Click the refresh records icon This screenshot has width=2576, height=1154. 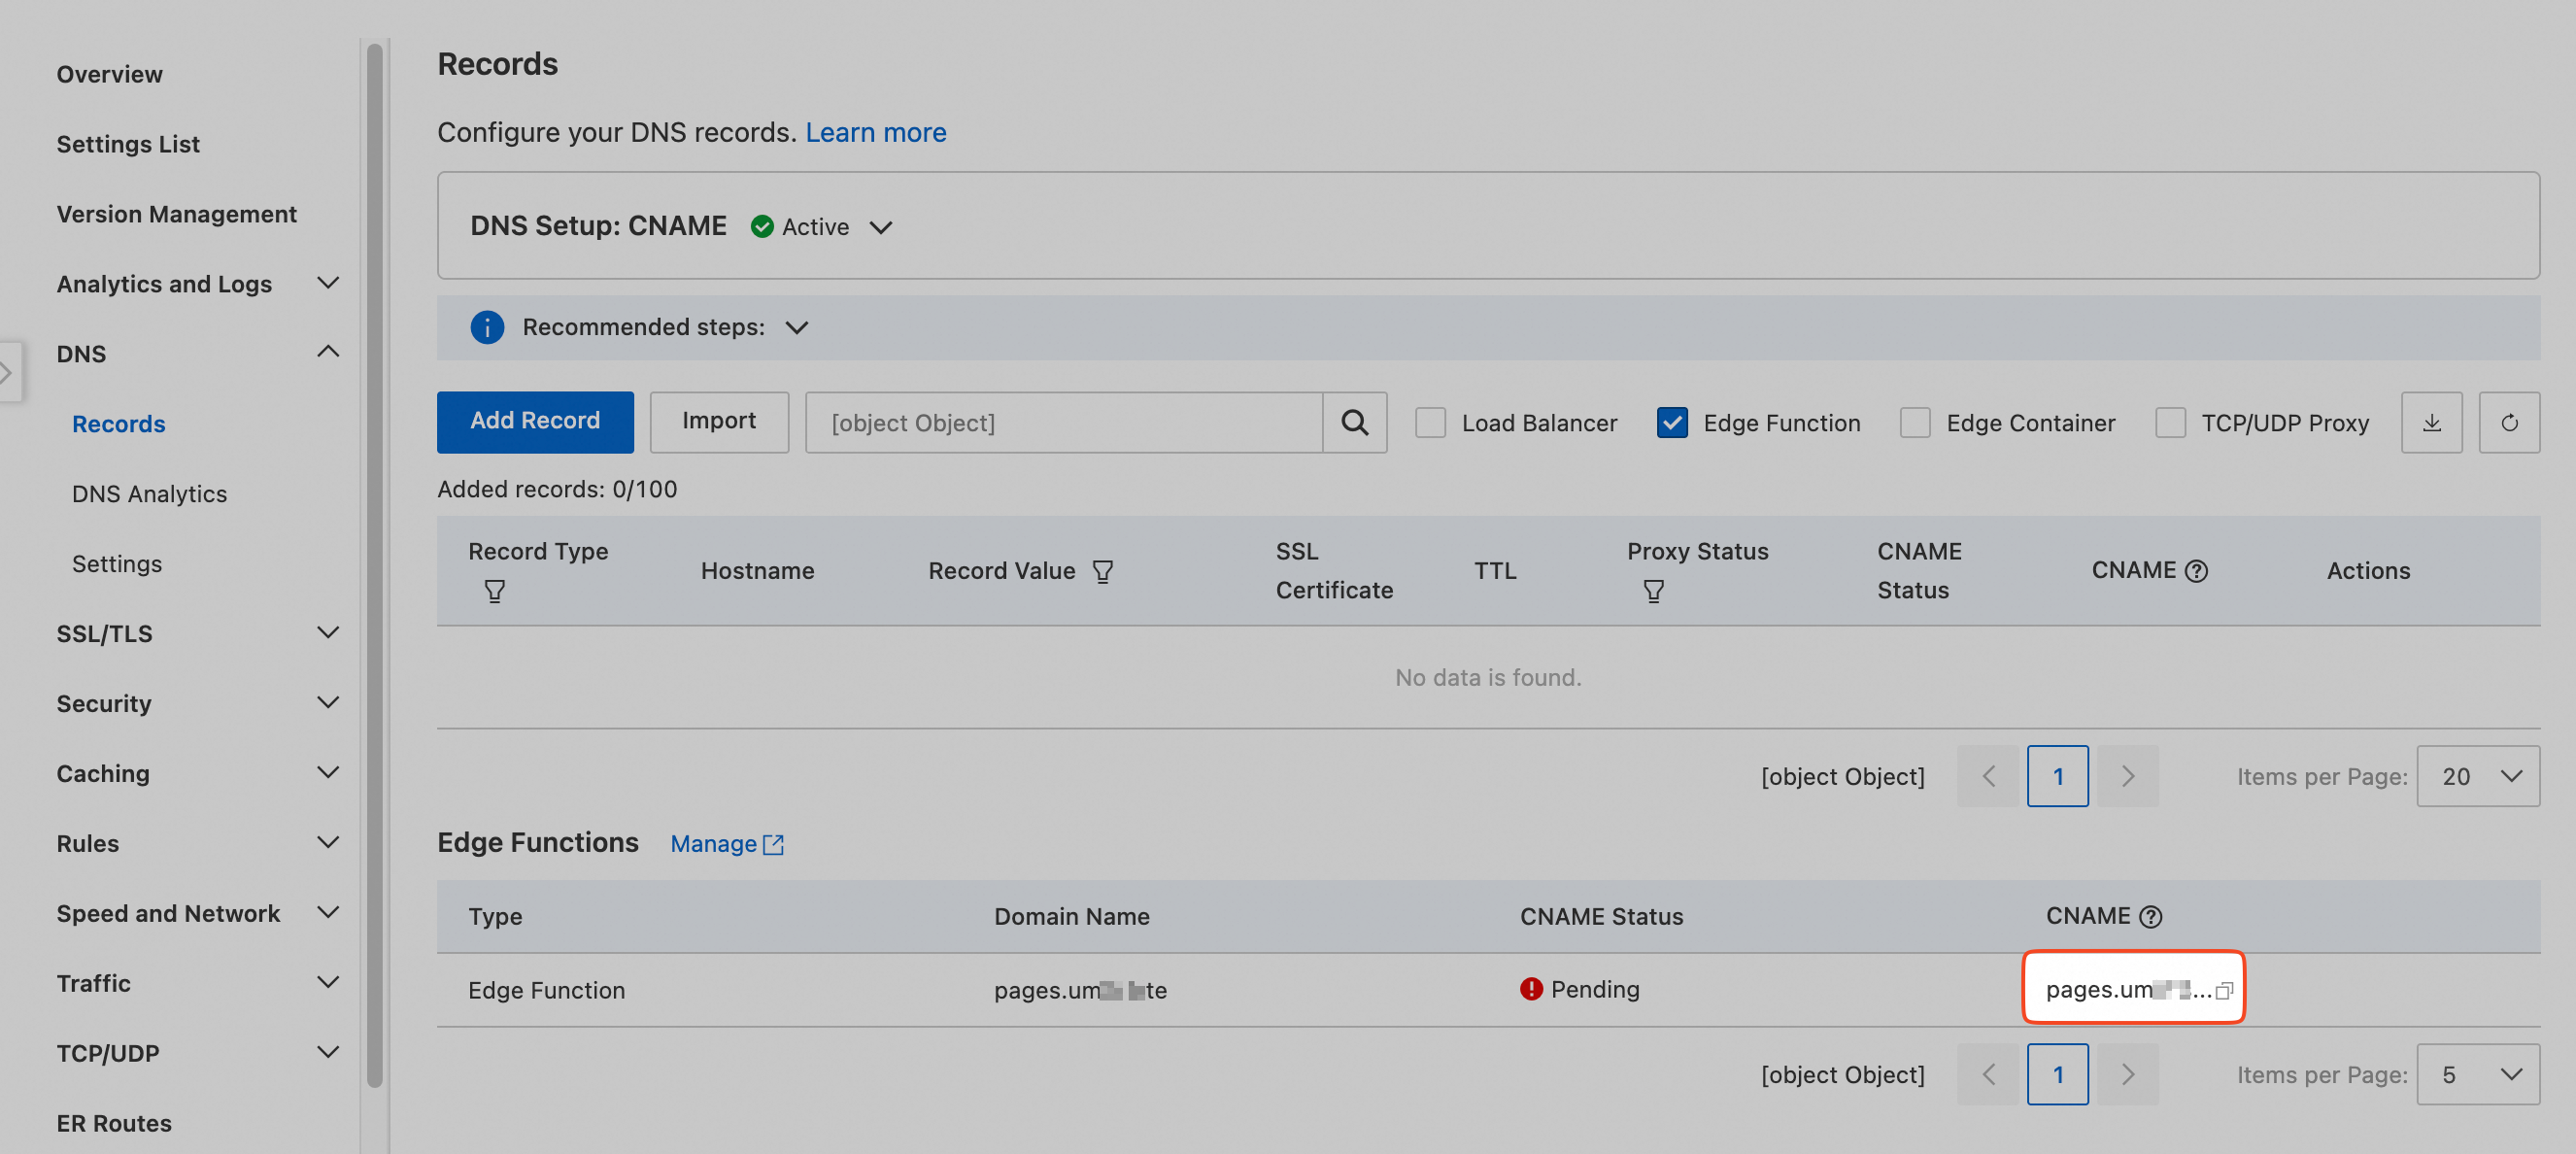point(2509,423)
